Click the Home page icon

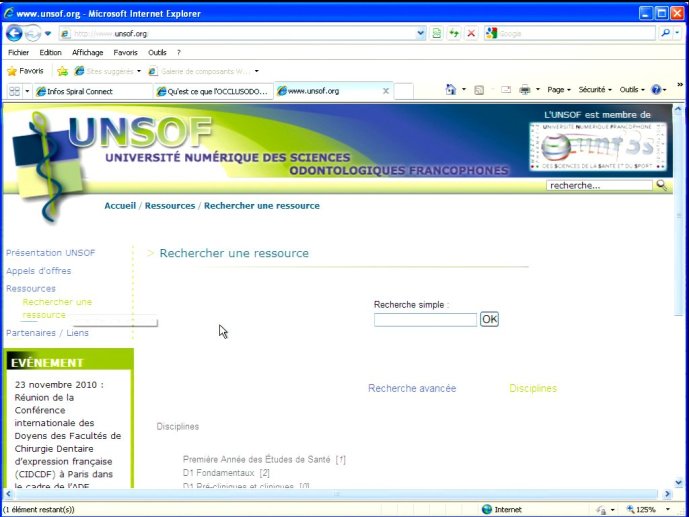pyautogui.click(x=451, y=90)
